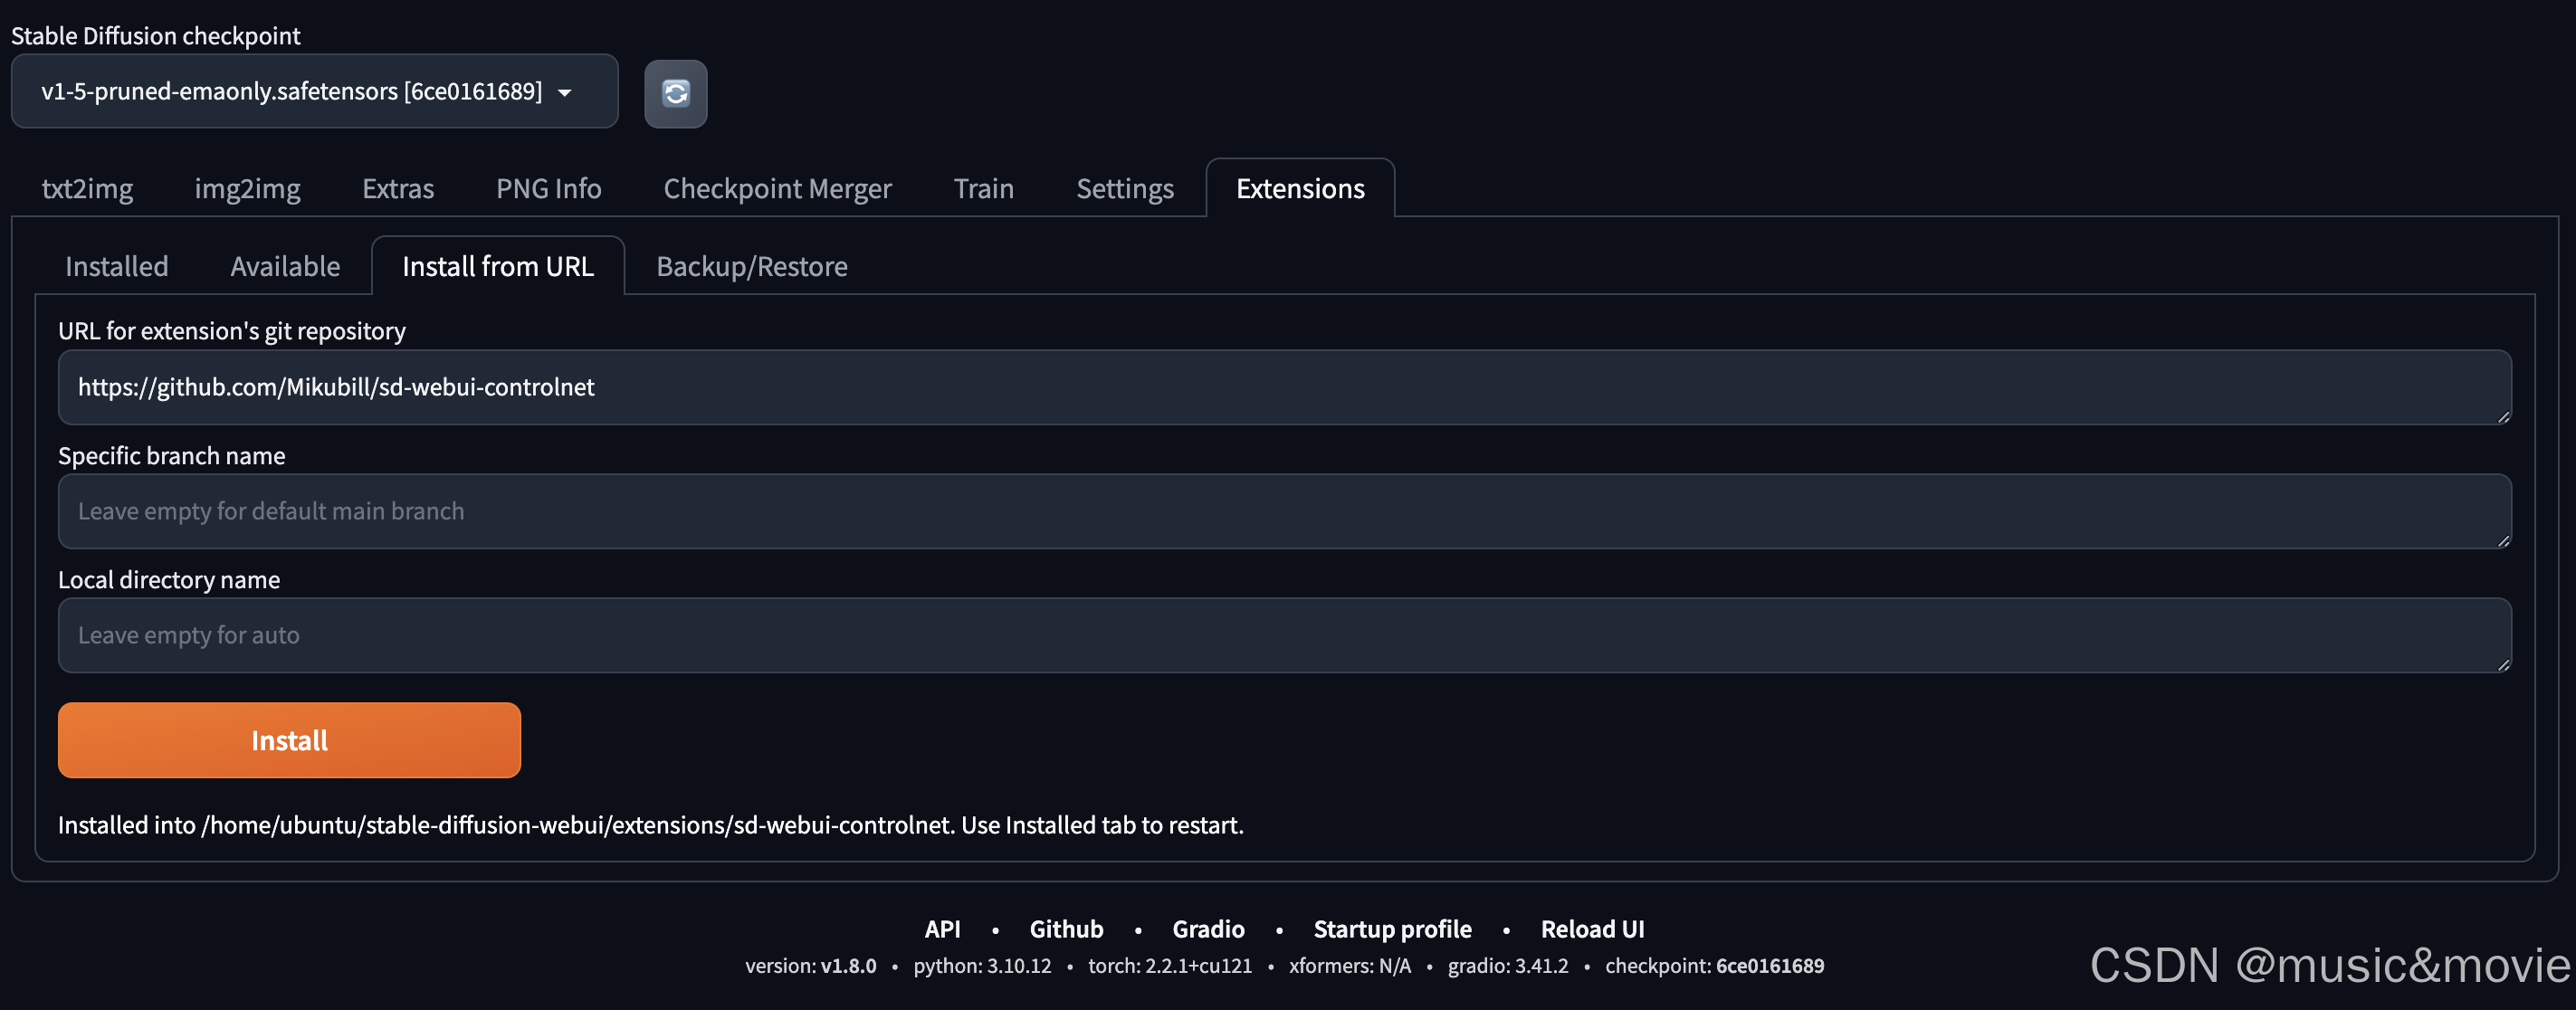Open the Extras tab
Image resolution: width=2576 pixels, height=1010 pixels.
pos(397,188)
